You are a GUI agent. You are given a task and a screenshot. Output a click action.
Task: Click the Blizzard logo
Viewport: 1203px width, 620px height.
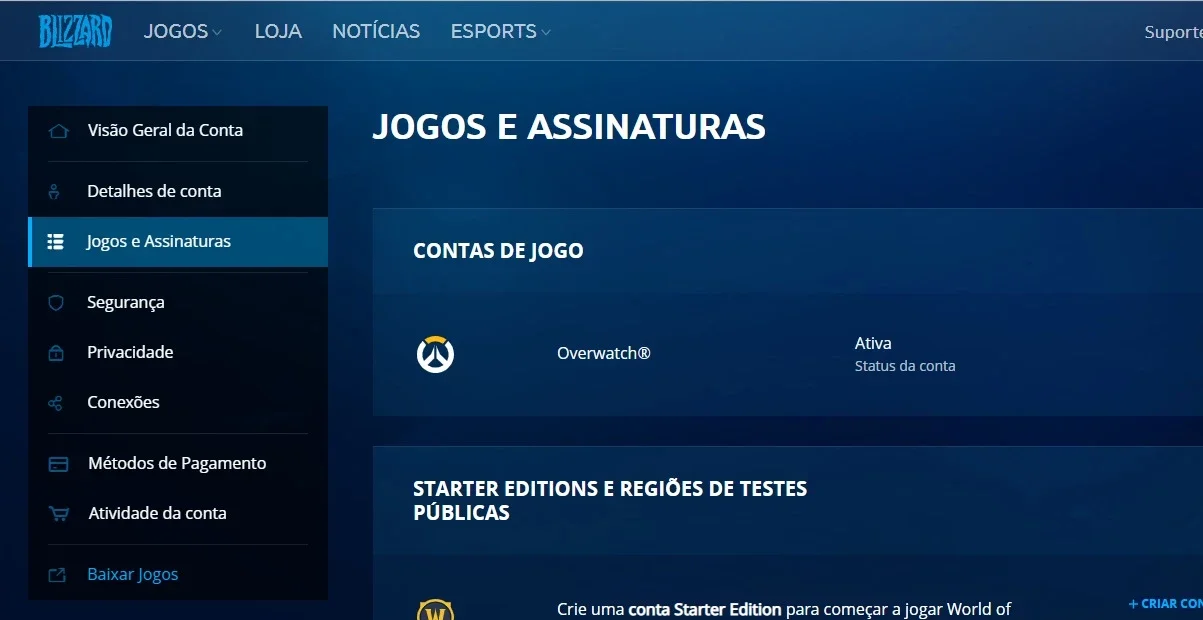tap(75, 31)
